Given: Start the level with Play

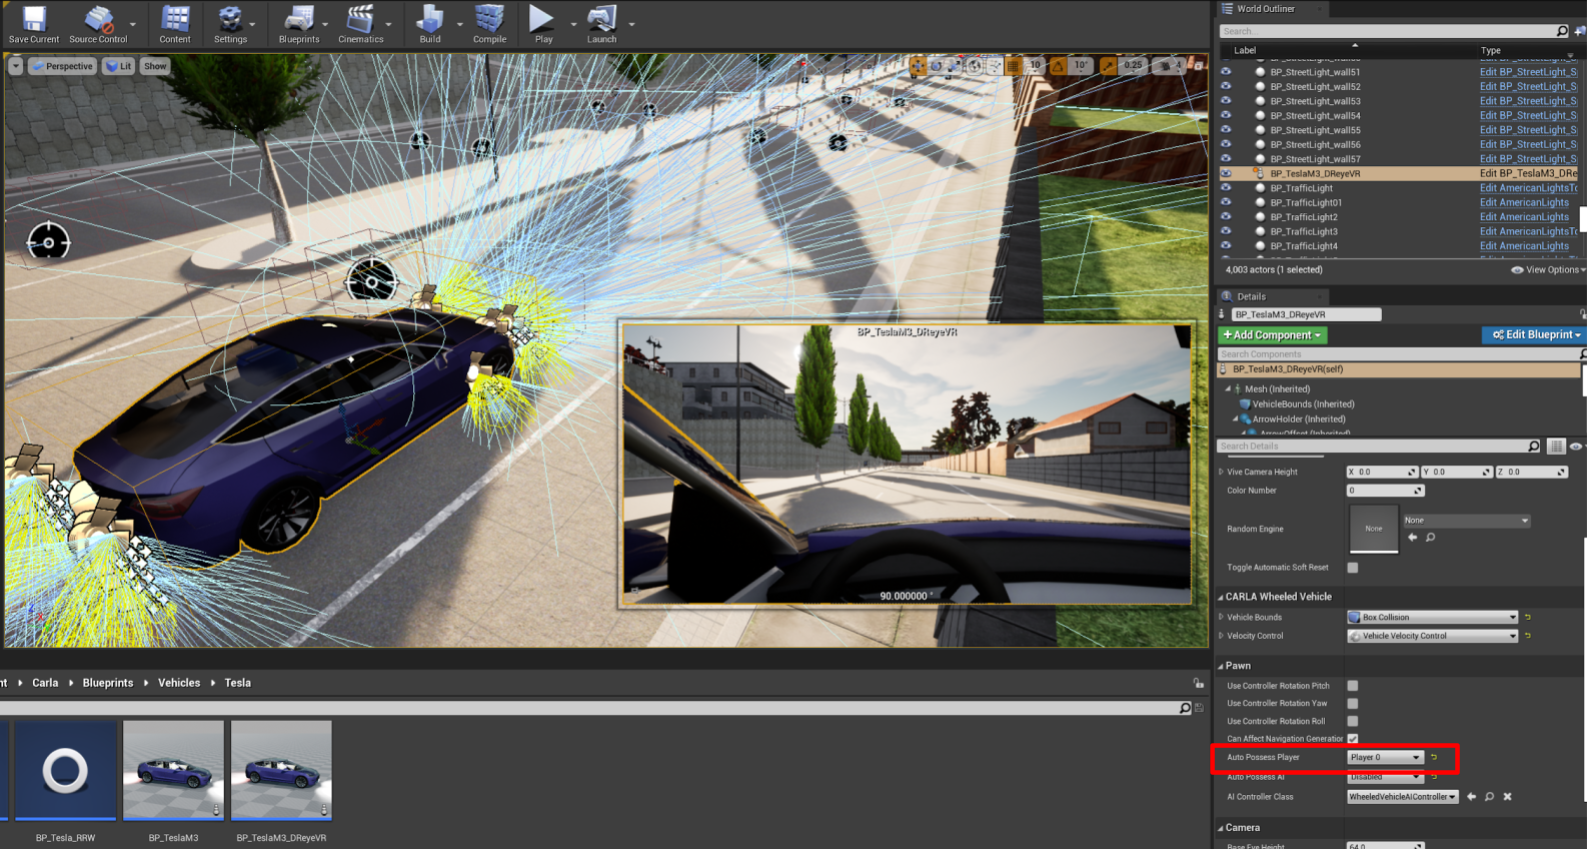Looking at the screenshot, I should tap(543, 24).
